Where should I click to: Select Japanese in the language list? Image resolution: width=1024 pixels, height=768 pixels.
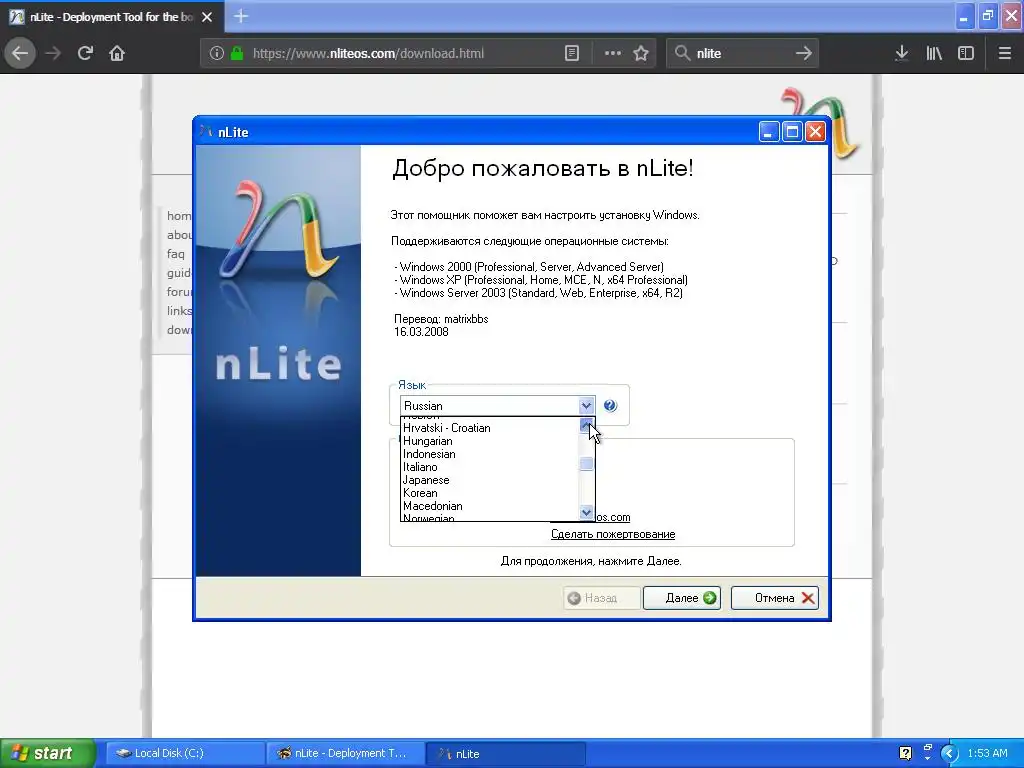click(489, 480)
